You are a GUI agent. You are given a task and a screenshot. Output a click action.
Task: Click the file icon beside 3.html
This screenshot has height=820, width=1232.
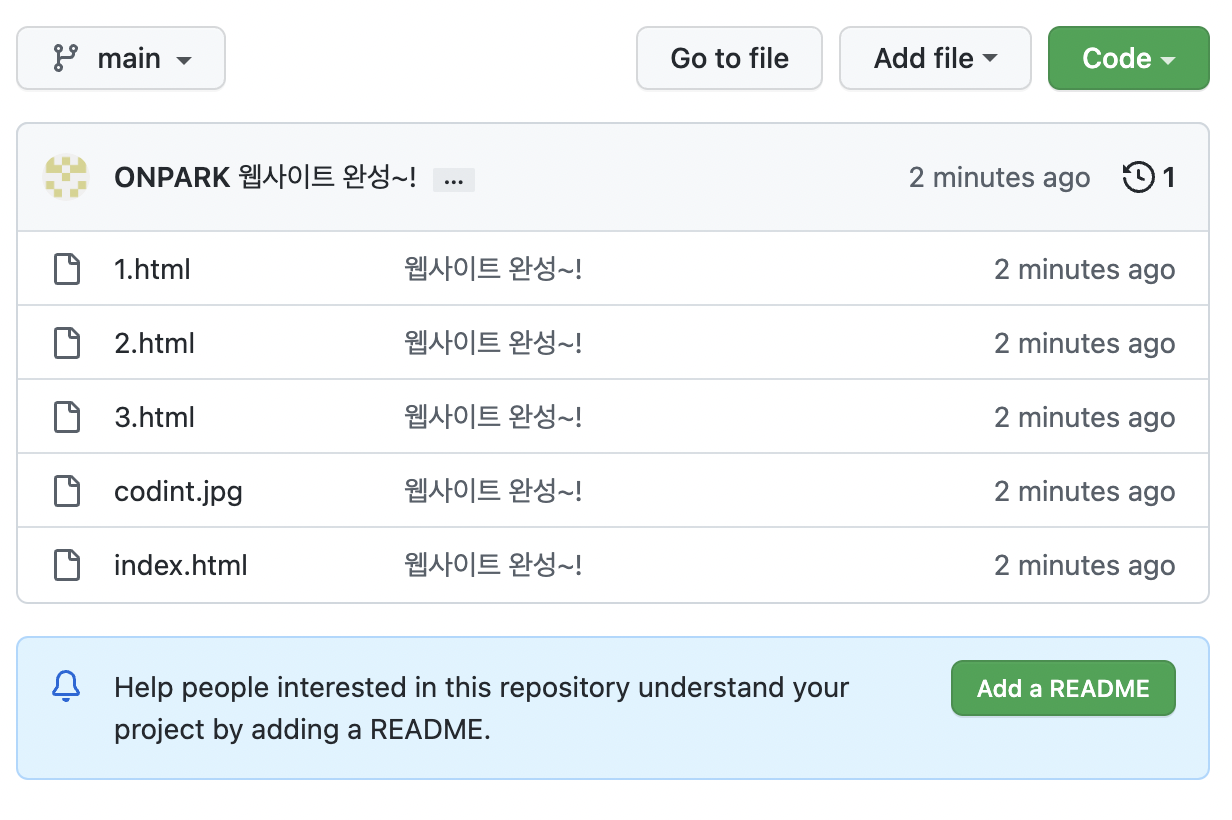(67, 417)
